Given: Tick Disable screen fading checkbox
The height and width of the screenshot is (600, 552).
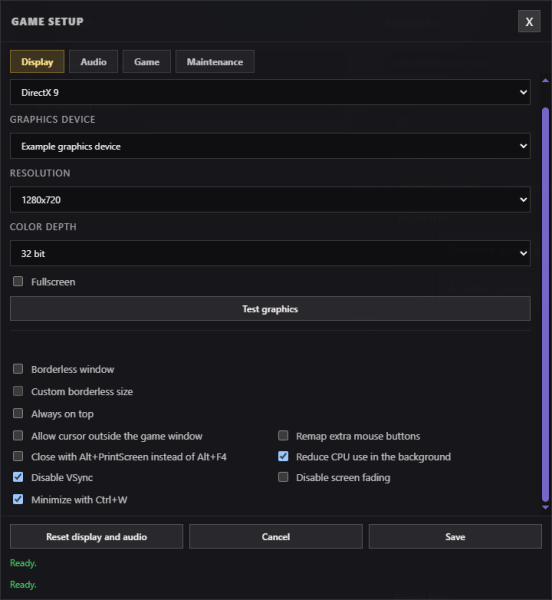Looking at the screenshot, I should pos(283,477).
